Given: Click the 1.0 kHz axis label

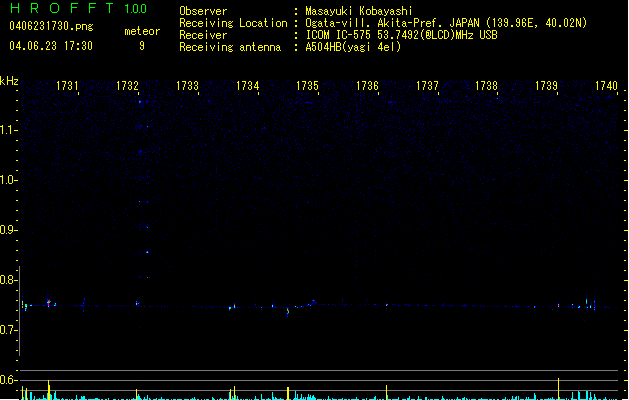Looking at the screenshot, I should click(x=8, y=180).
